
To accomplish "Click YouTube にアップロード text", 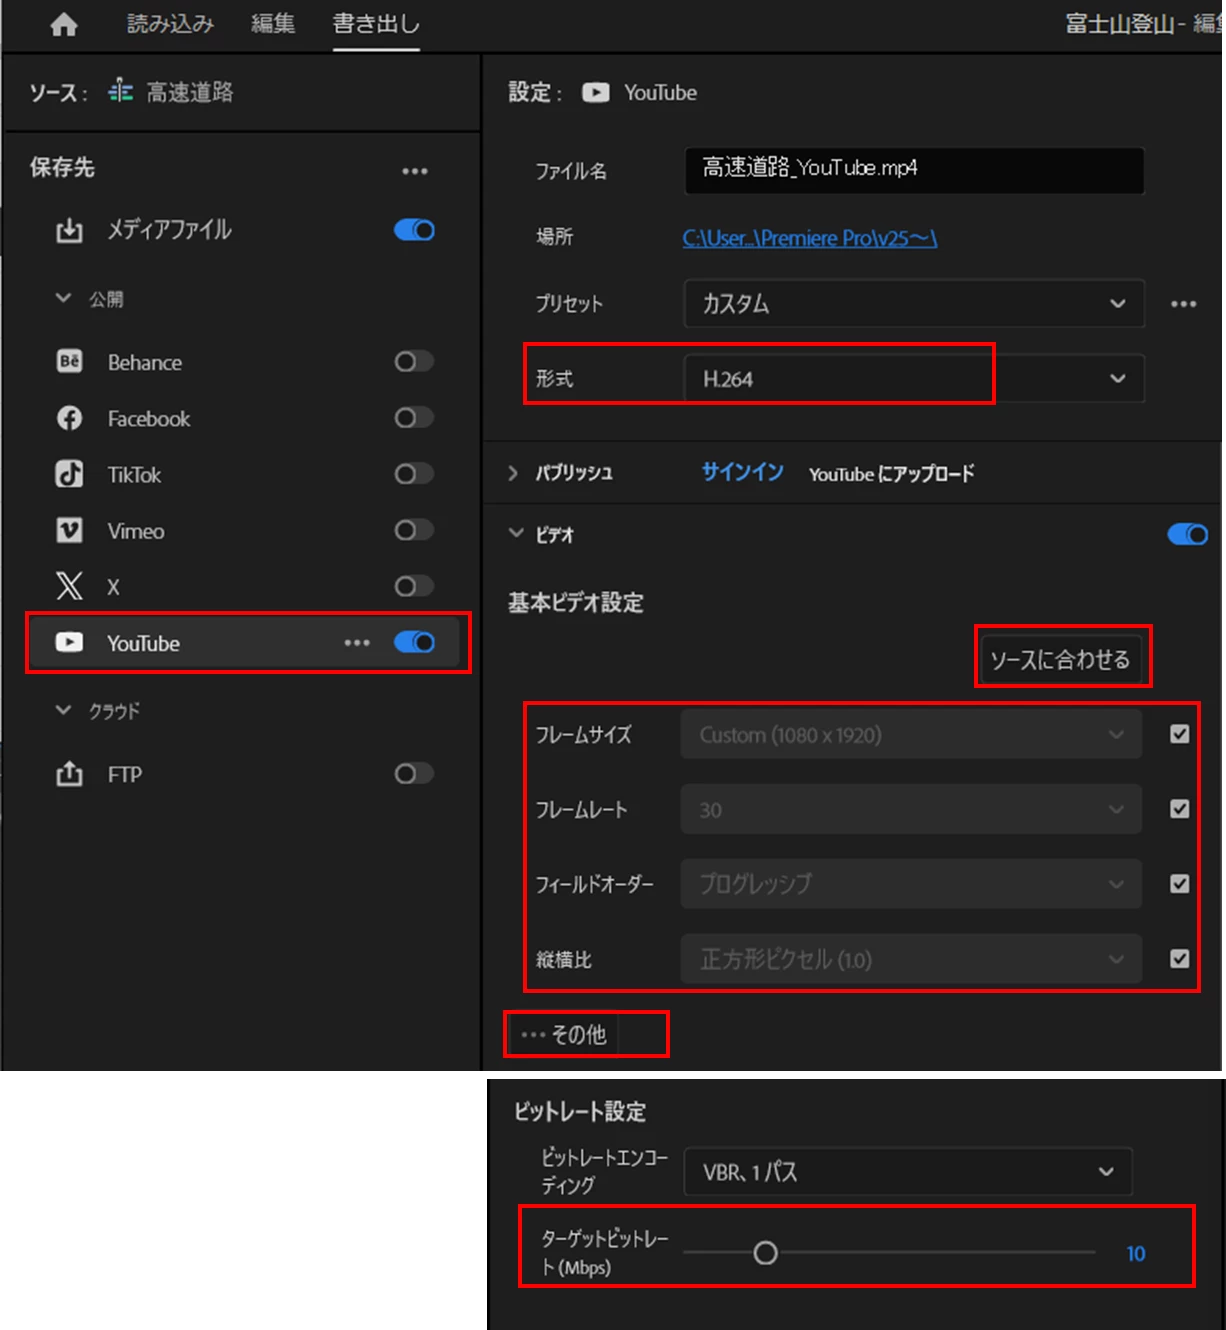I will tap(891, 473).
